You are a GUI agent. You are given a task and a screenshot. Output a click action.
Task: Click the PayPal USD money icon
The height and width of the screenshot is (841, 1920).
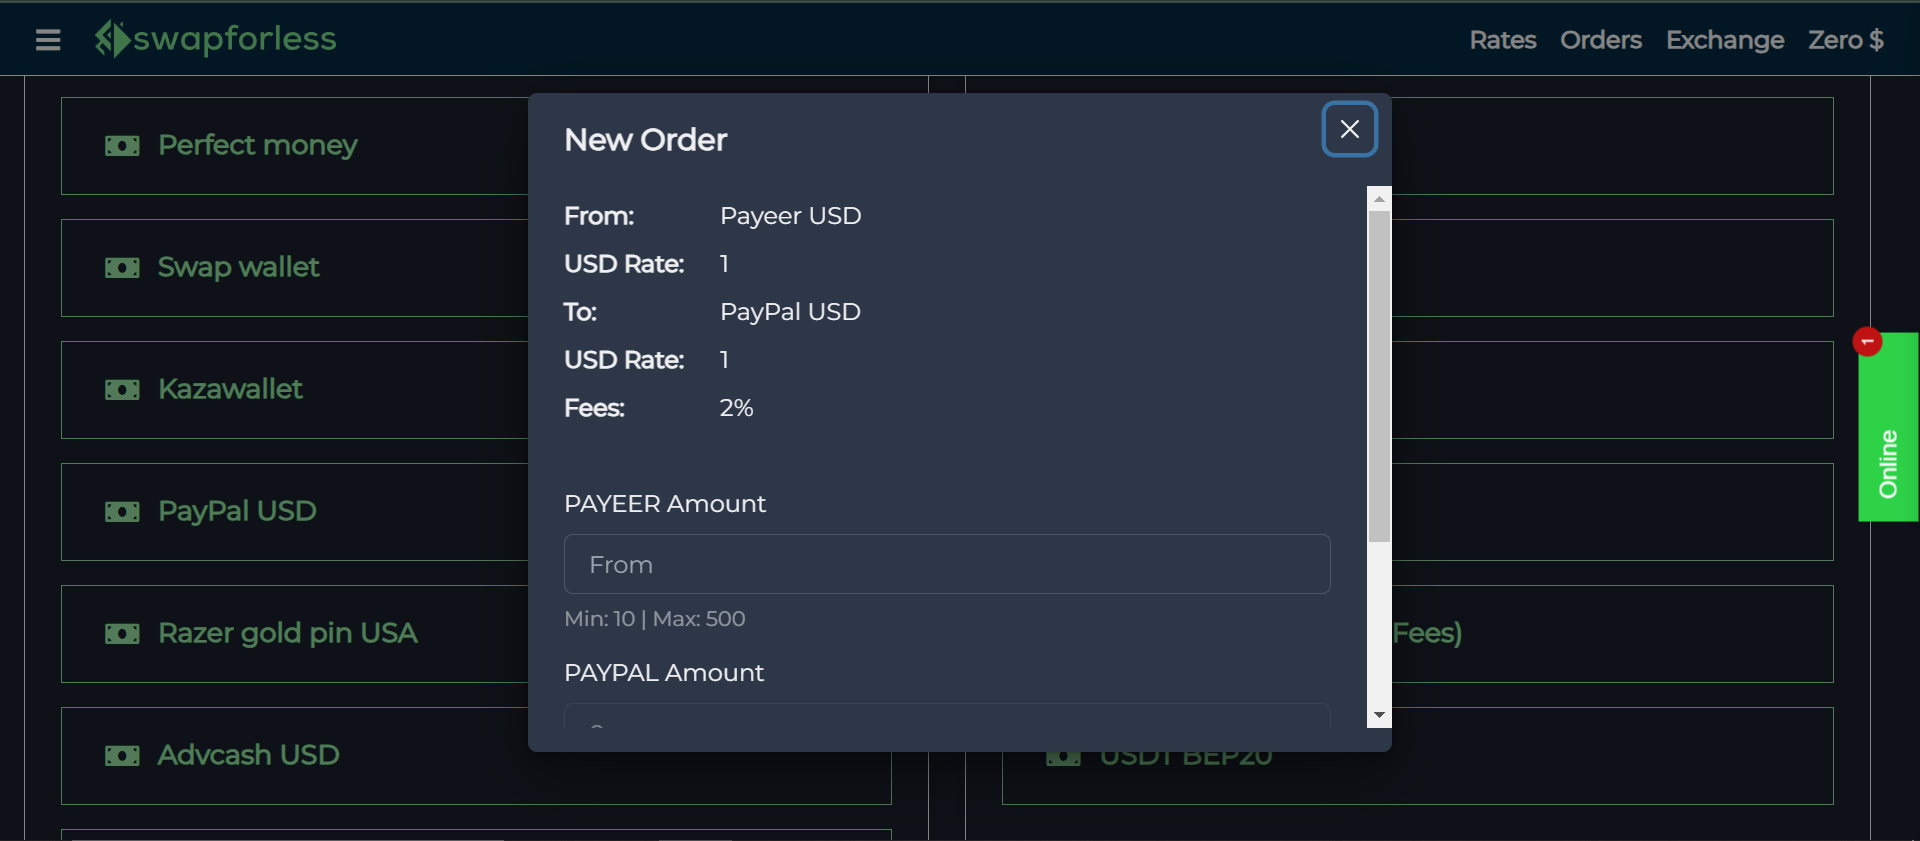[122, 512]
